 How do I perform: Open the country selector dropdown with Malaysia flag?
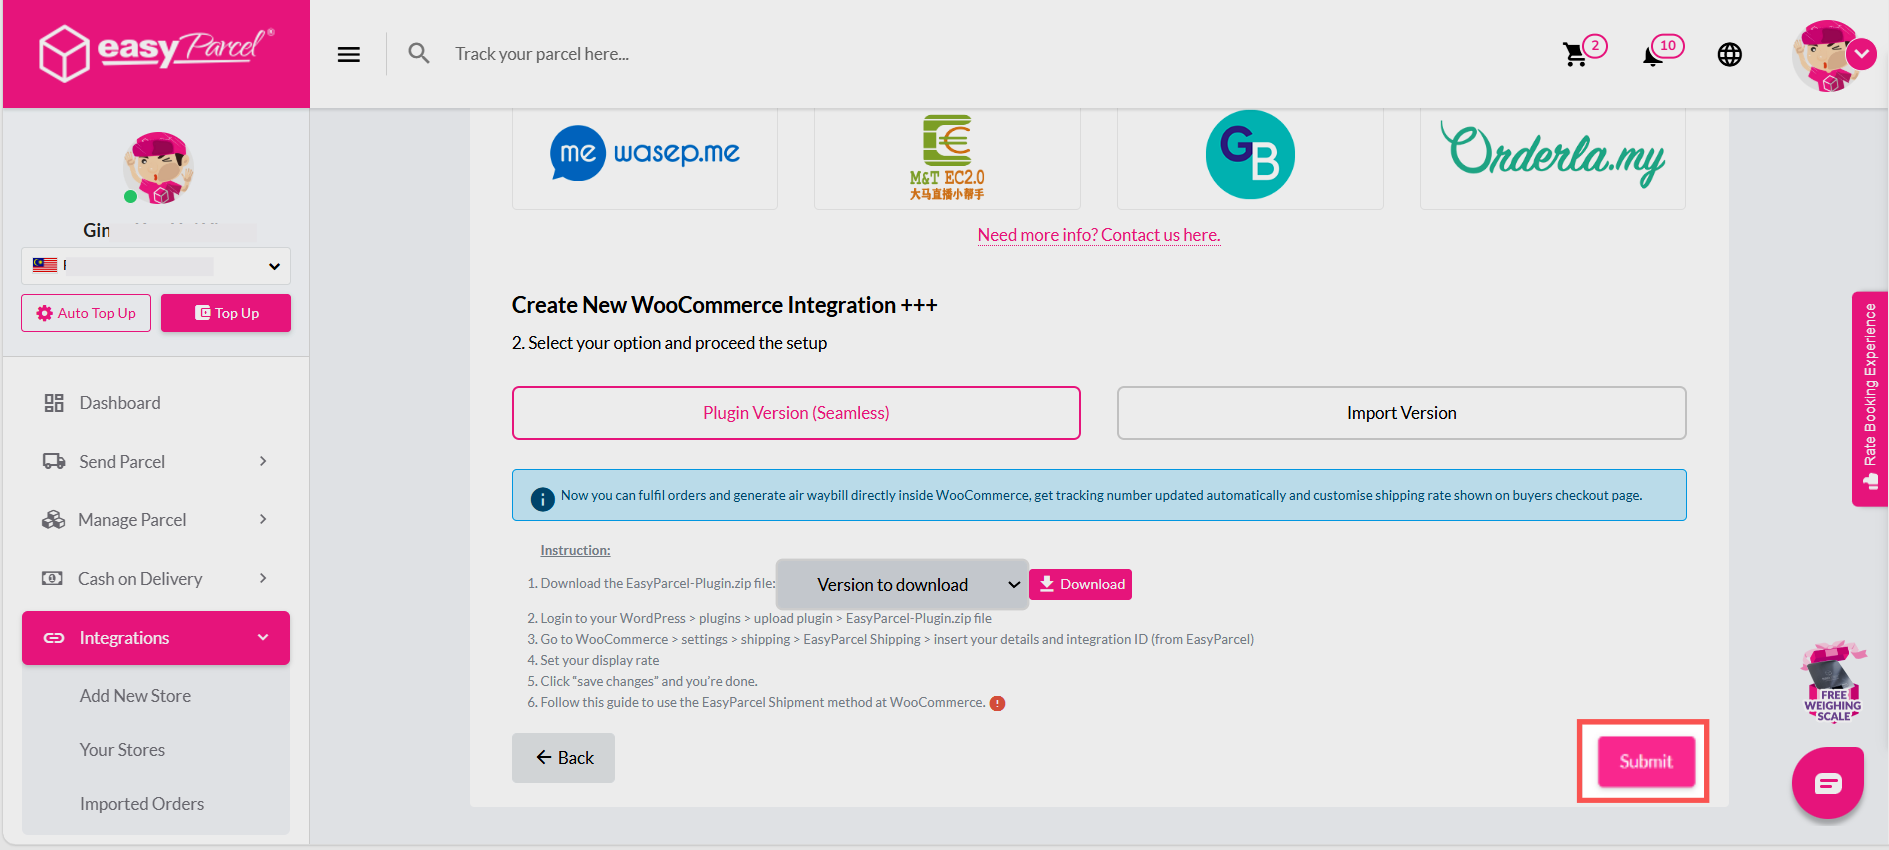pos(156,266)
